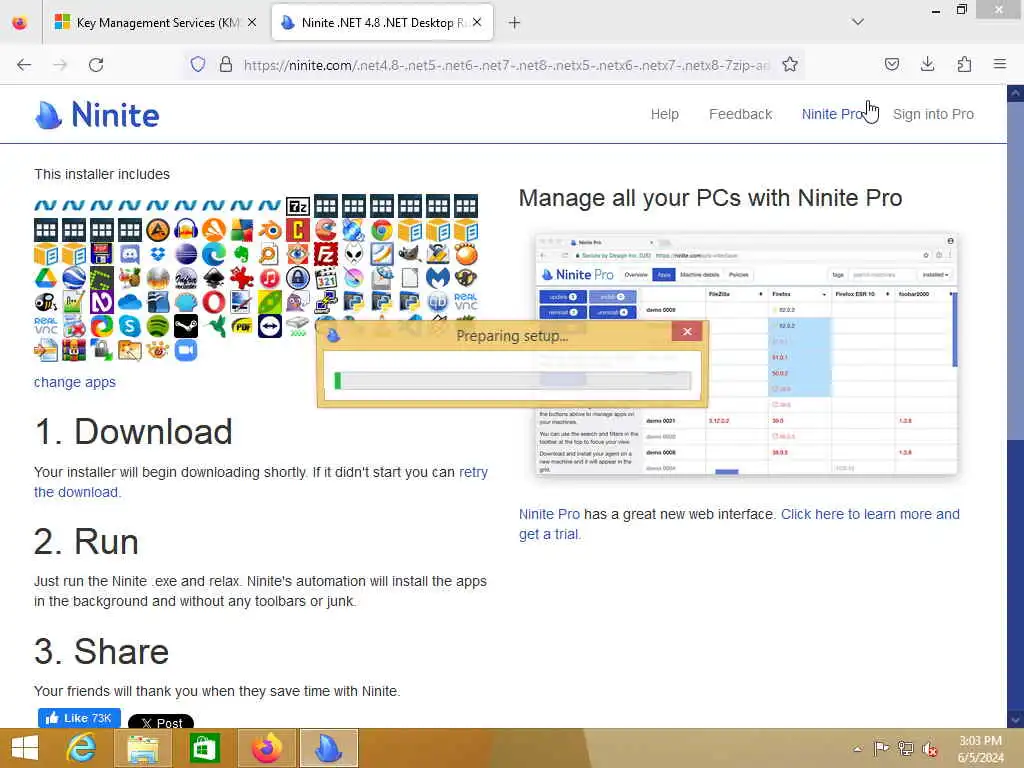Image resolution: width=1024 pixels, height=768 pixels.
Task: Click the WinRAR app icon
Action: (x=74, y=351)
